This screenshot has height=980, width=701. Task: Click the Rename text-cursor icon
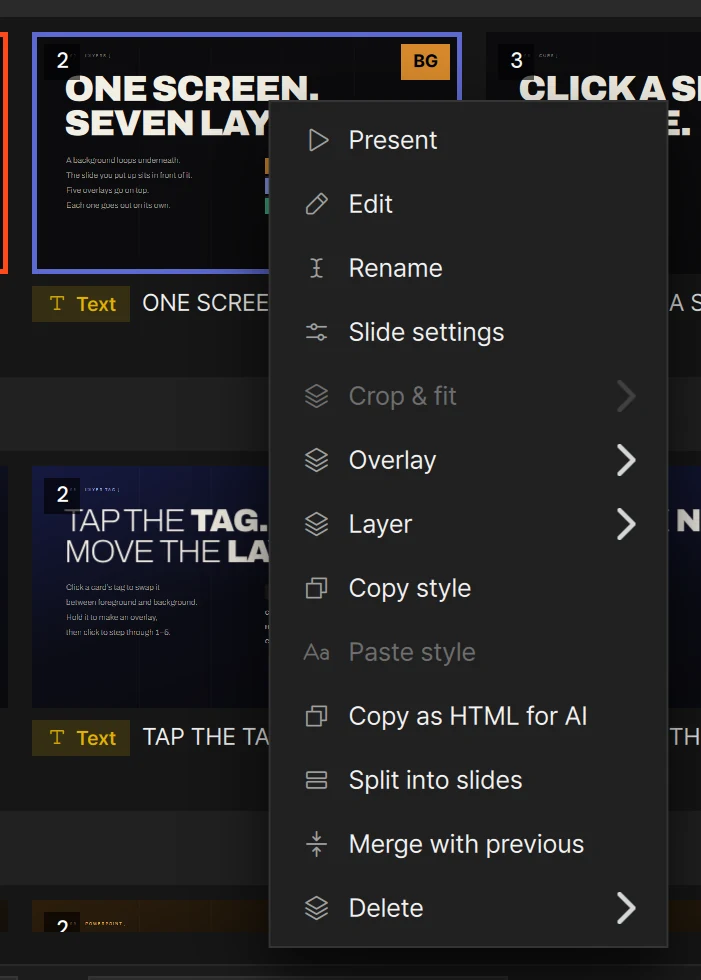[x=317, y=268]
